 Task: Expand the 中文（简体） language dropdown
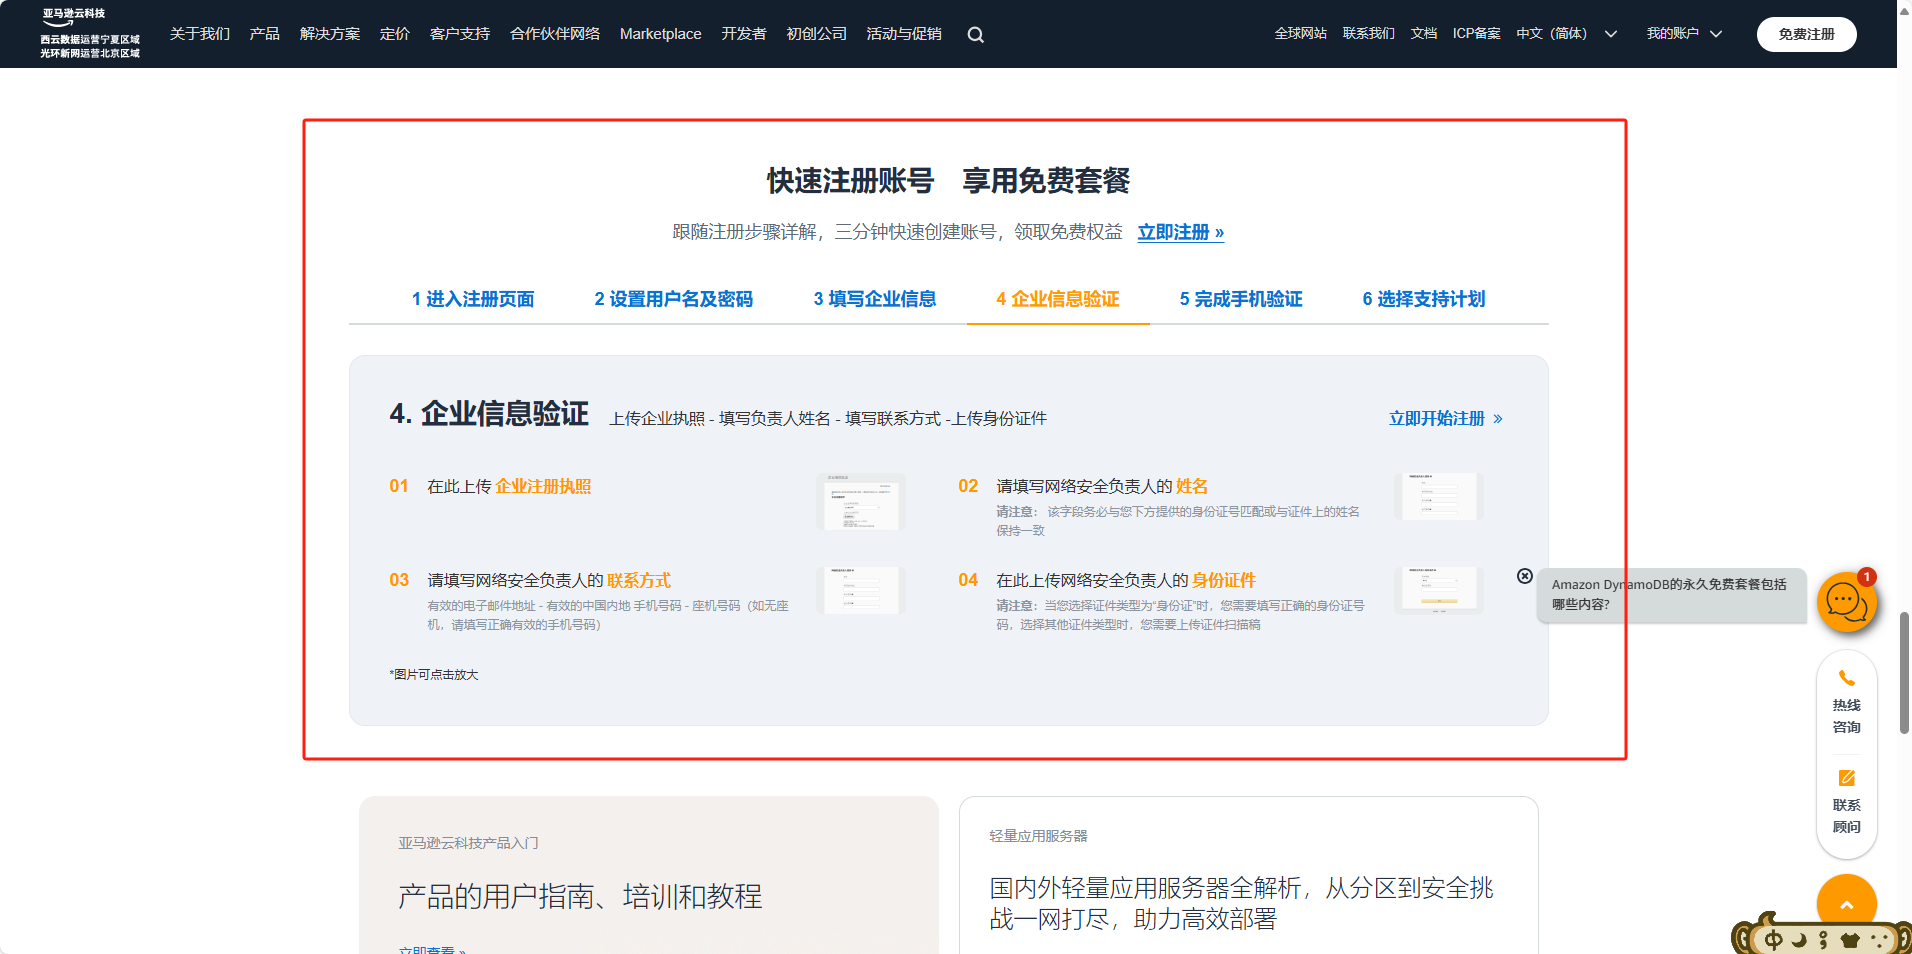tap(1566, 34)
